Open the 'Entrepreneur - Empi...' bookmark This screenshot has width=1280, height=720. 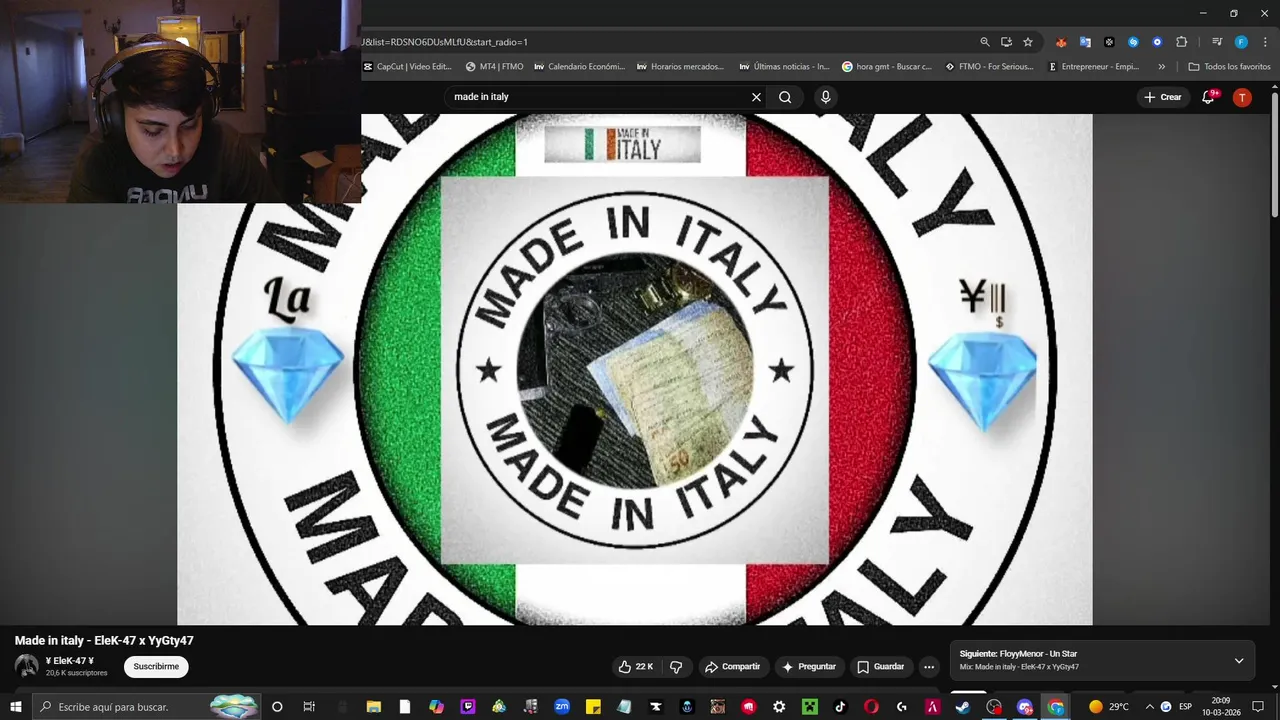tap(1094, 67)
